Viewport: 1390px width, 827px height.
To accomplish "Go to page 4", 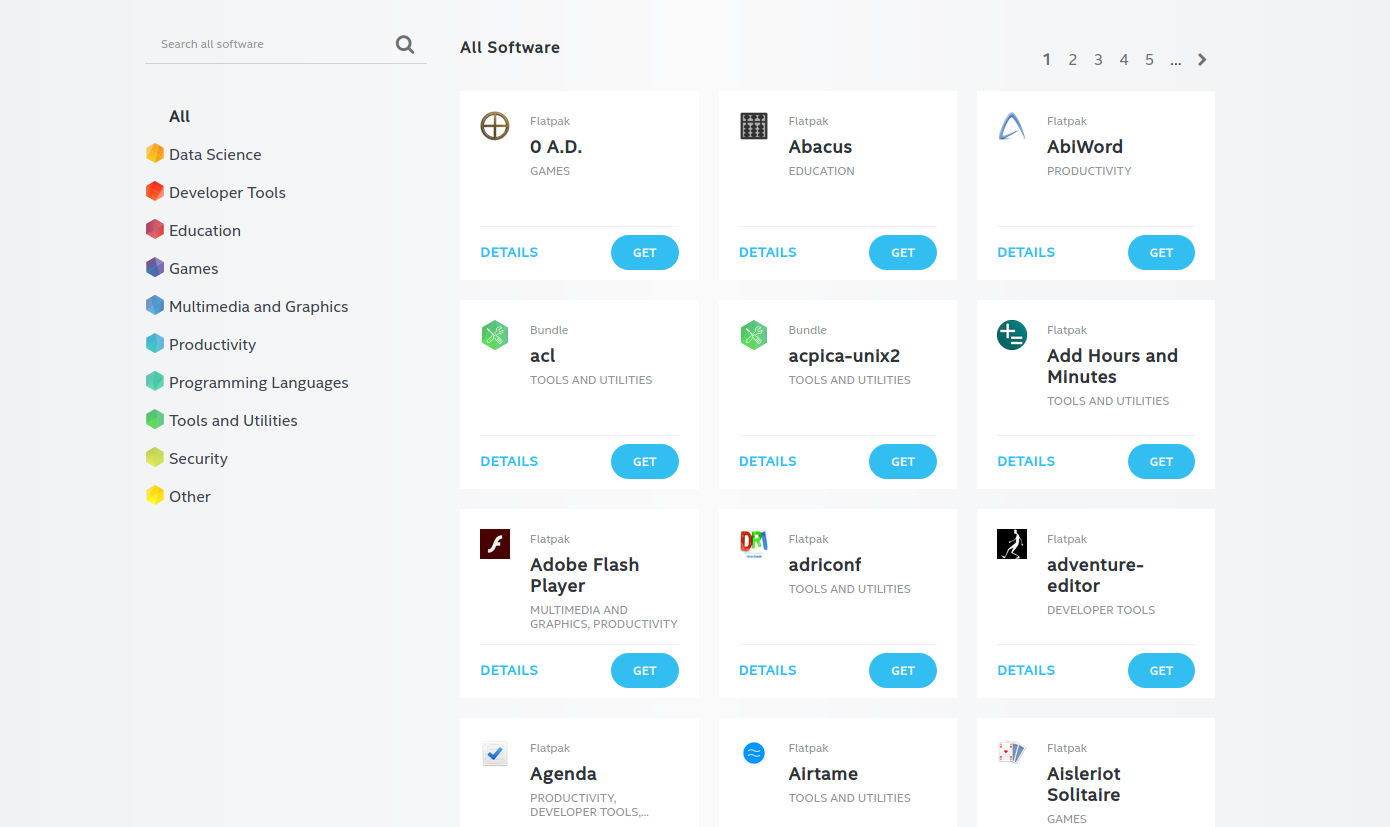I will click(x=1124, y=60).
